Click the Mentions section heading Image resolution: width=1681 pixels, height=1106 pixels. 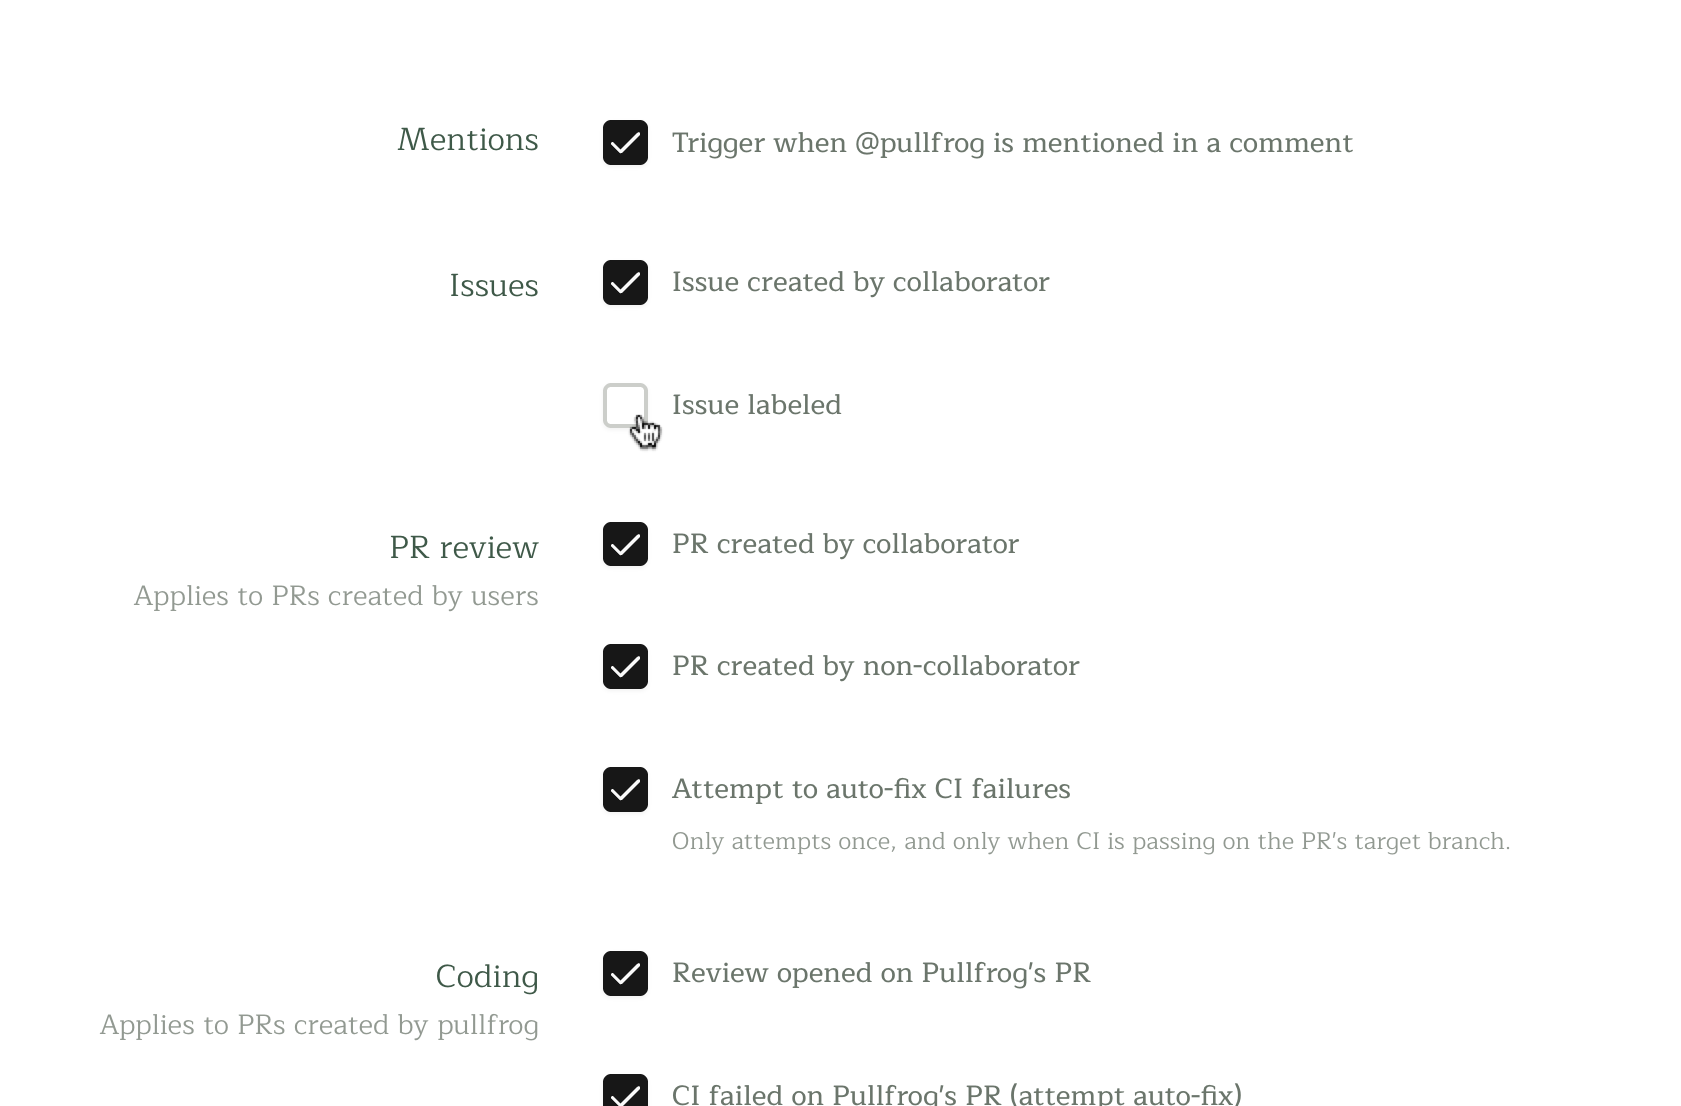467,140
